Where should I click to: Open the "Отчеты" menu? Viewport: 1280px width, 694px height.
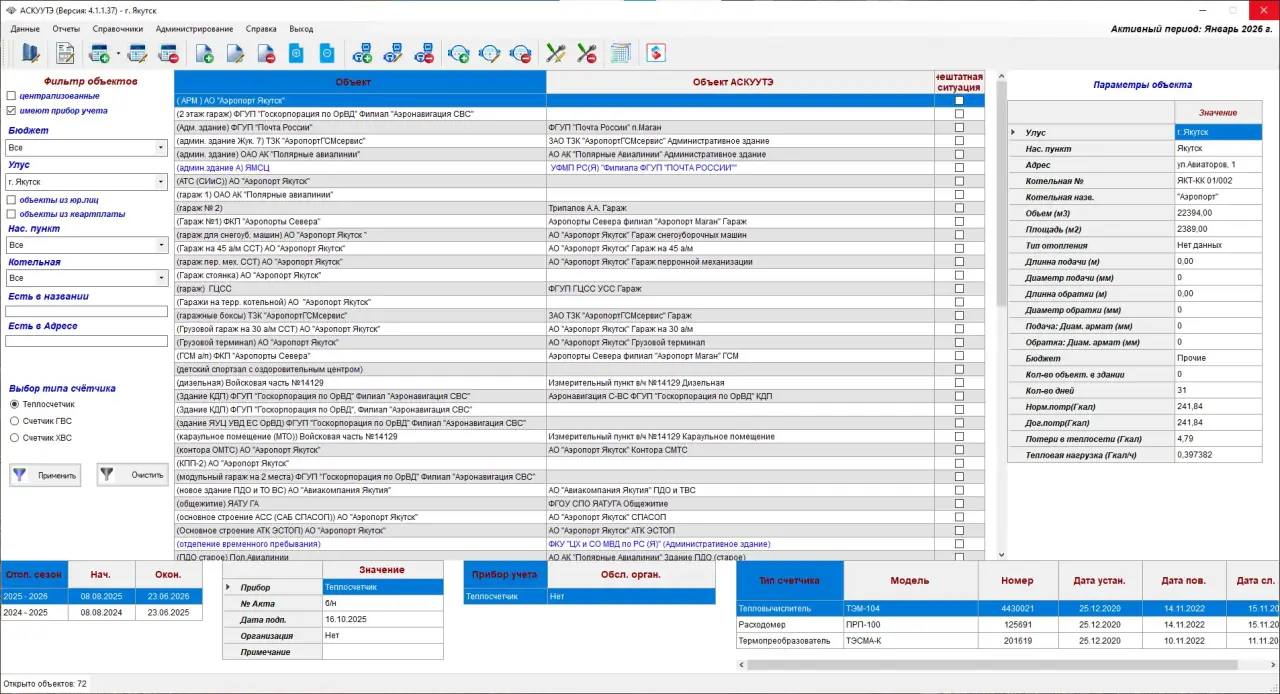click(x=66, y=29)
